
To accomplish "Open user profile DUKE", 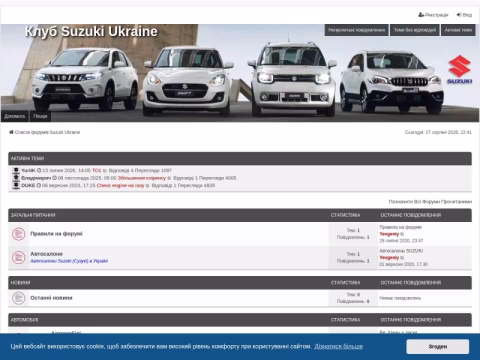I will (x=28, y=185).
